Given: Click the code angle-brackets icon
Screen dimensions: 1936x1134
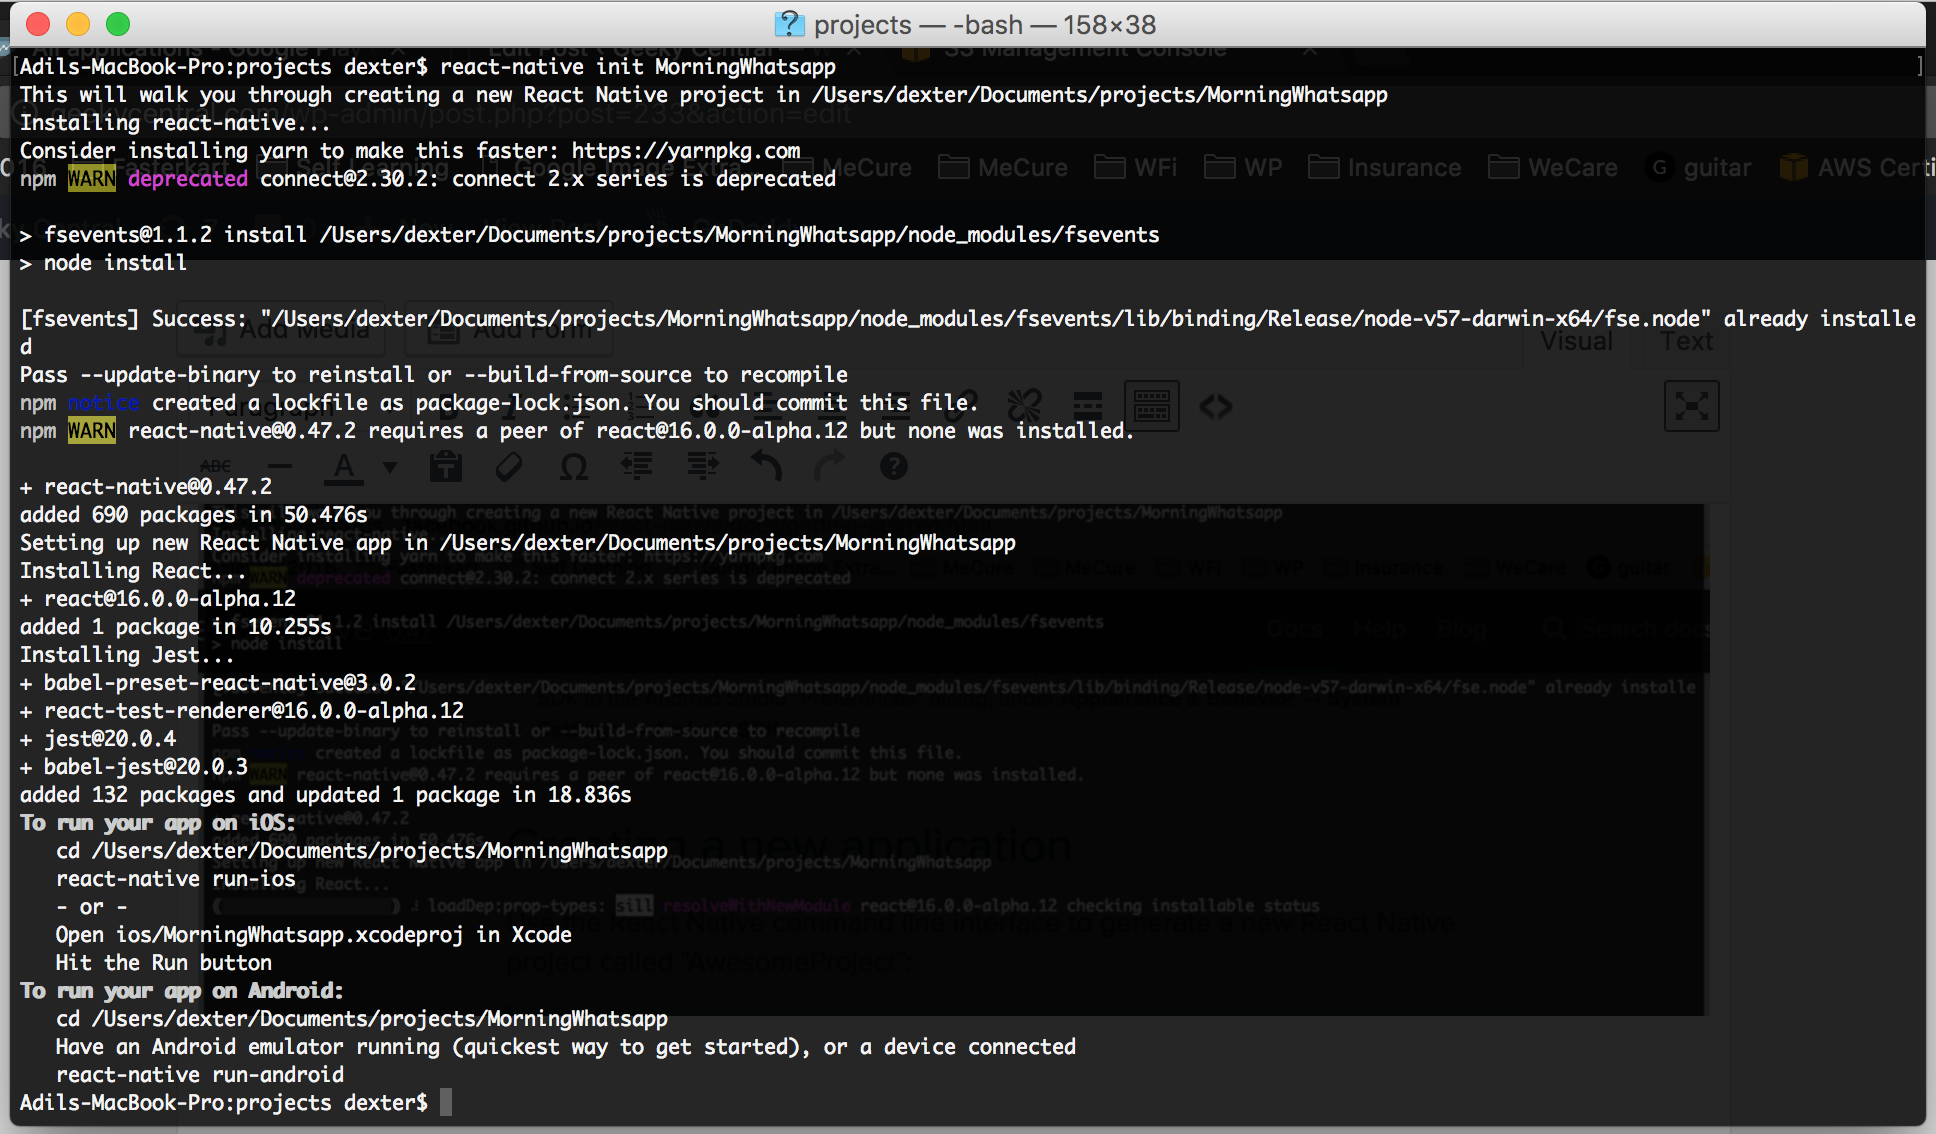Looking at the screenshot, I should click(x=1215, y=406).
